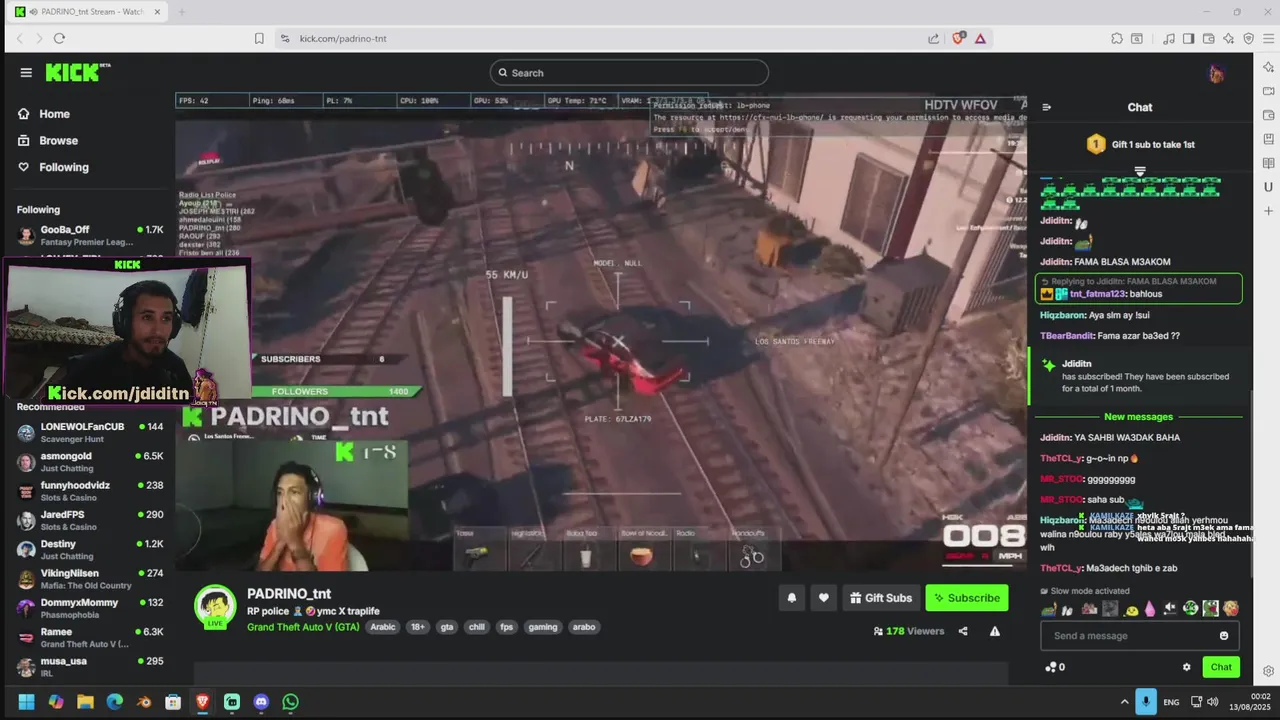Expand the pinned gift leaderboard chevron
The image size is (1280, 720).
point(1140,171)
